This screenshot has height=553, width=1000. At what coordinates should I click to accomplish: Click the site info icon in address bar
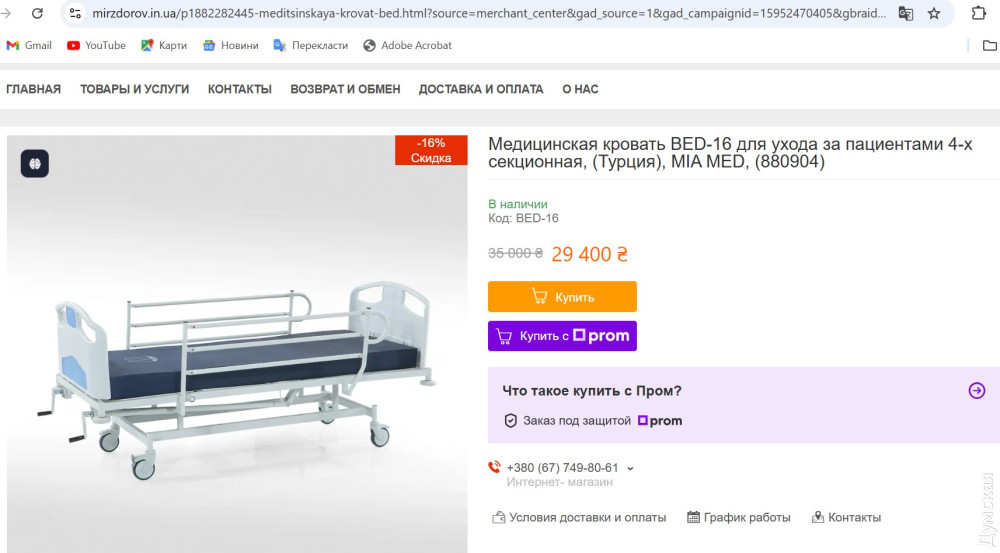click(x=75, y=14)
